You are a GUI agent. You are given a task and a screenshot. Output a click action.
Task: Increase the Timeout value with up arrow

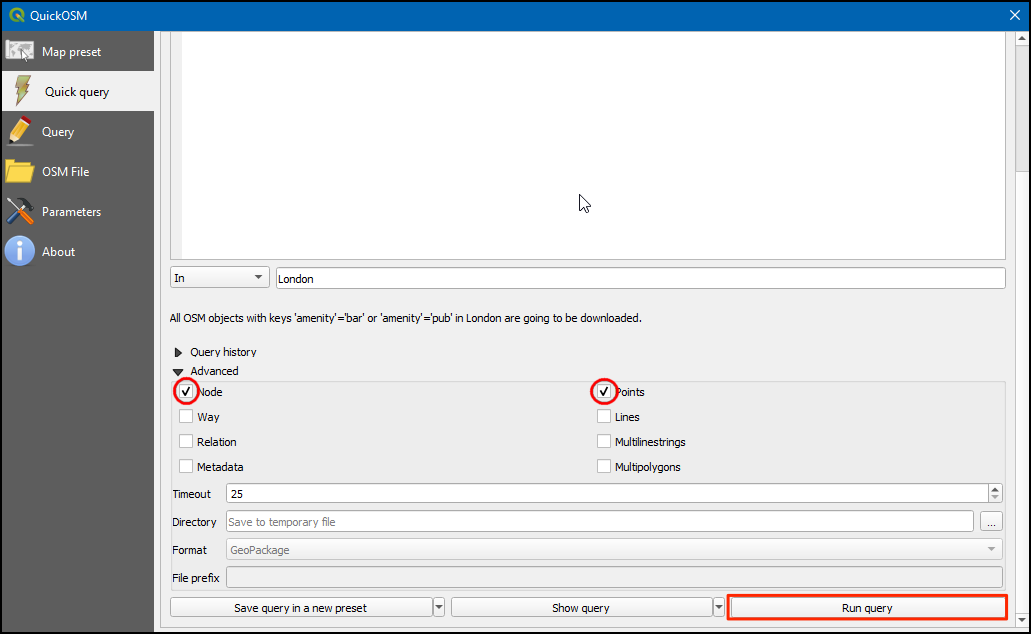click(x=994, y=489)
